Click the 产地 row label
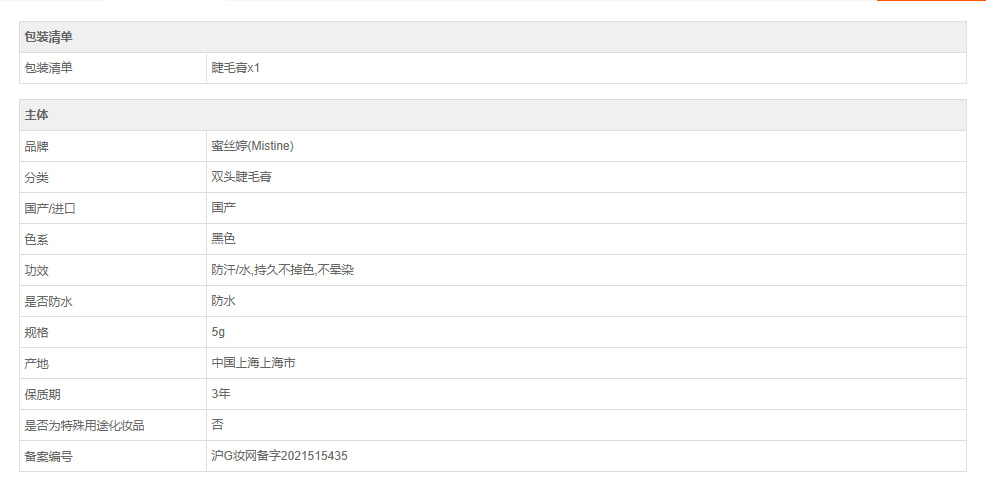Image resolution: width=986 pixels, height=490 pixels. click(36, 363)
